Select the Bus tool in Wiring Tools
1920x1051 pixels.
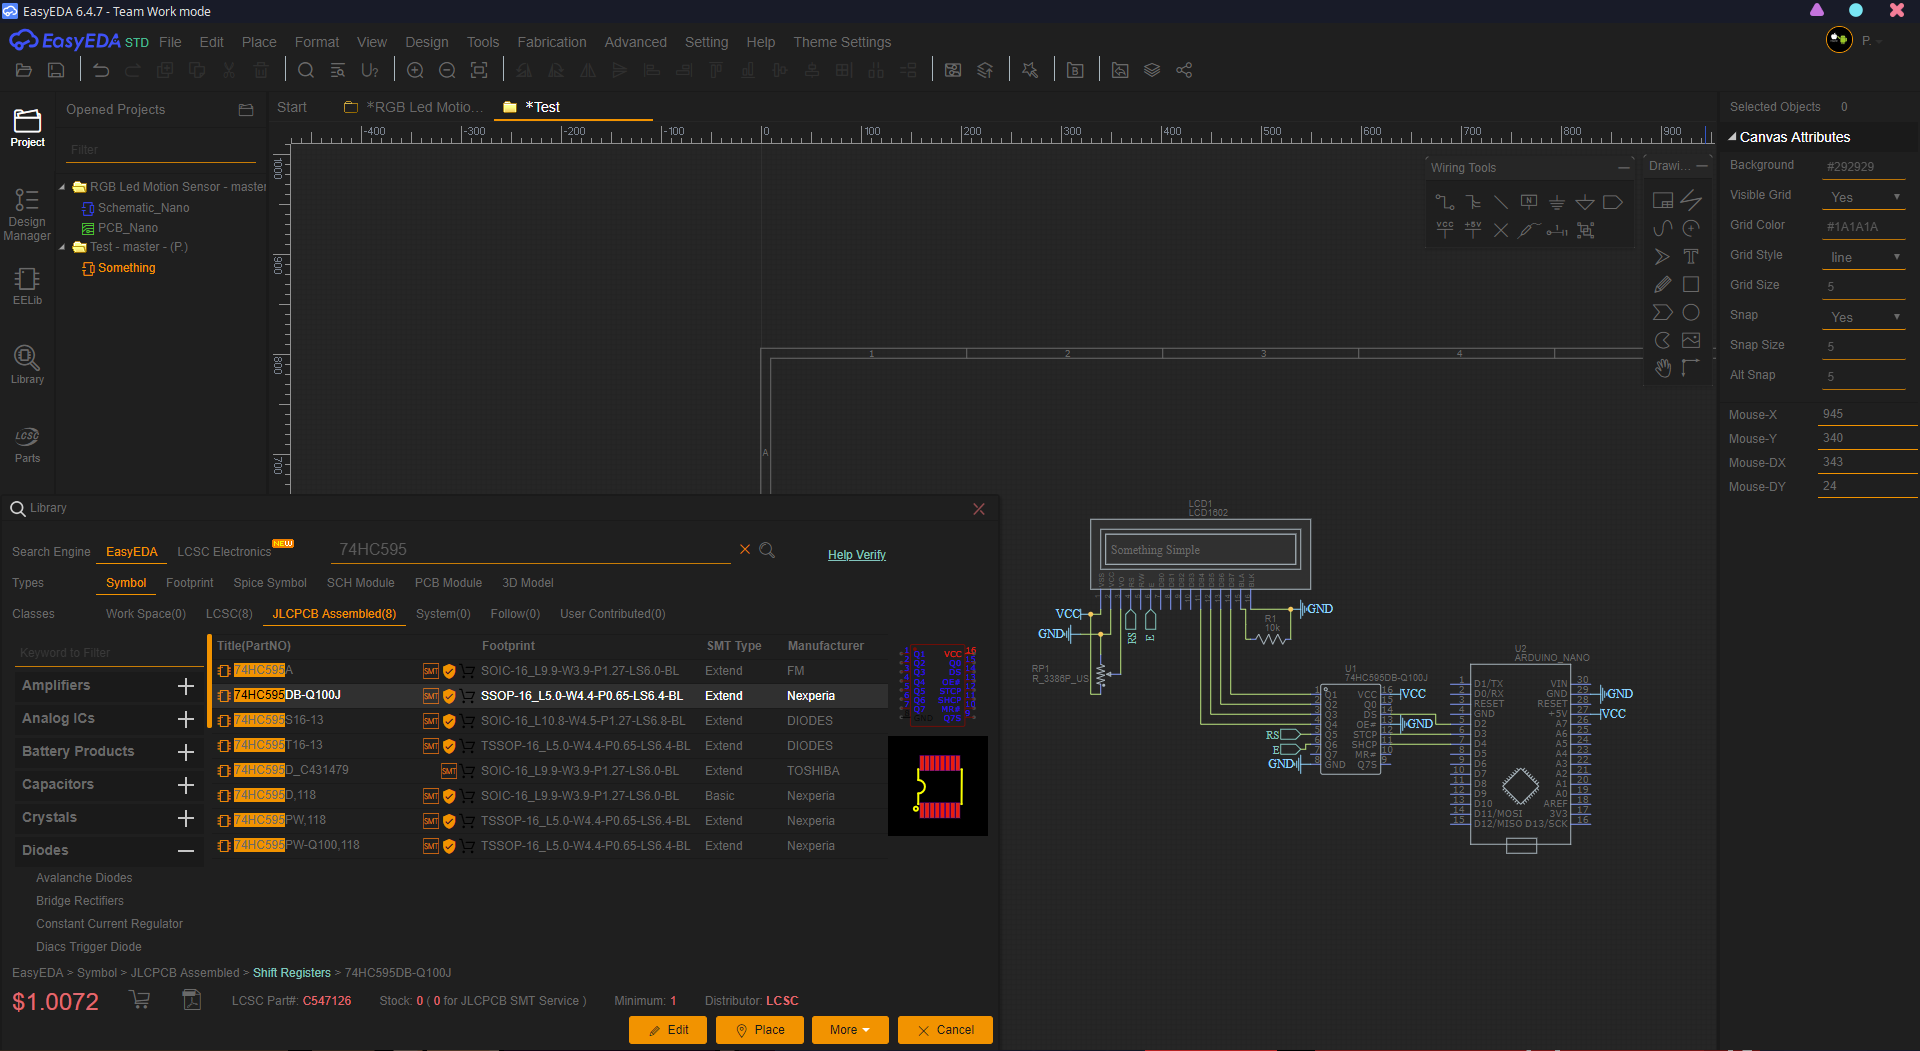pyautogui.click(x=1473, y=202)
